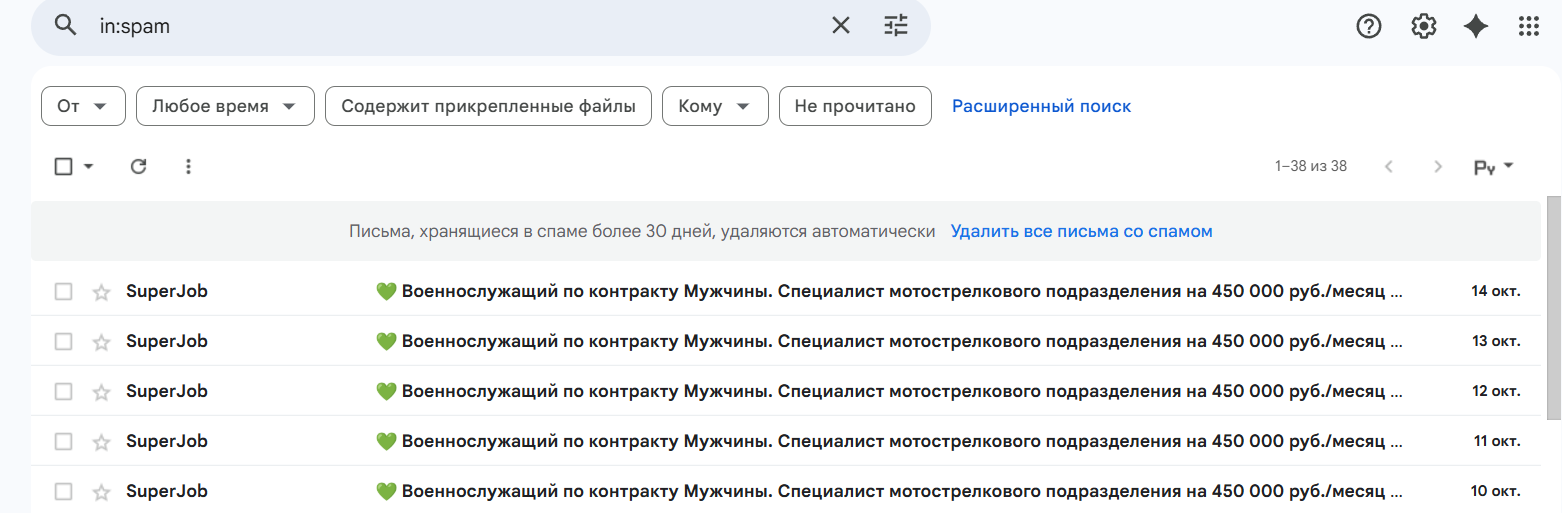Tick the checkbox for the 13 окт. email
Viewport: 1562px width, 513px height.
tap(63, 342)
